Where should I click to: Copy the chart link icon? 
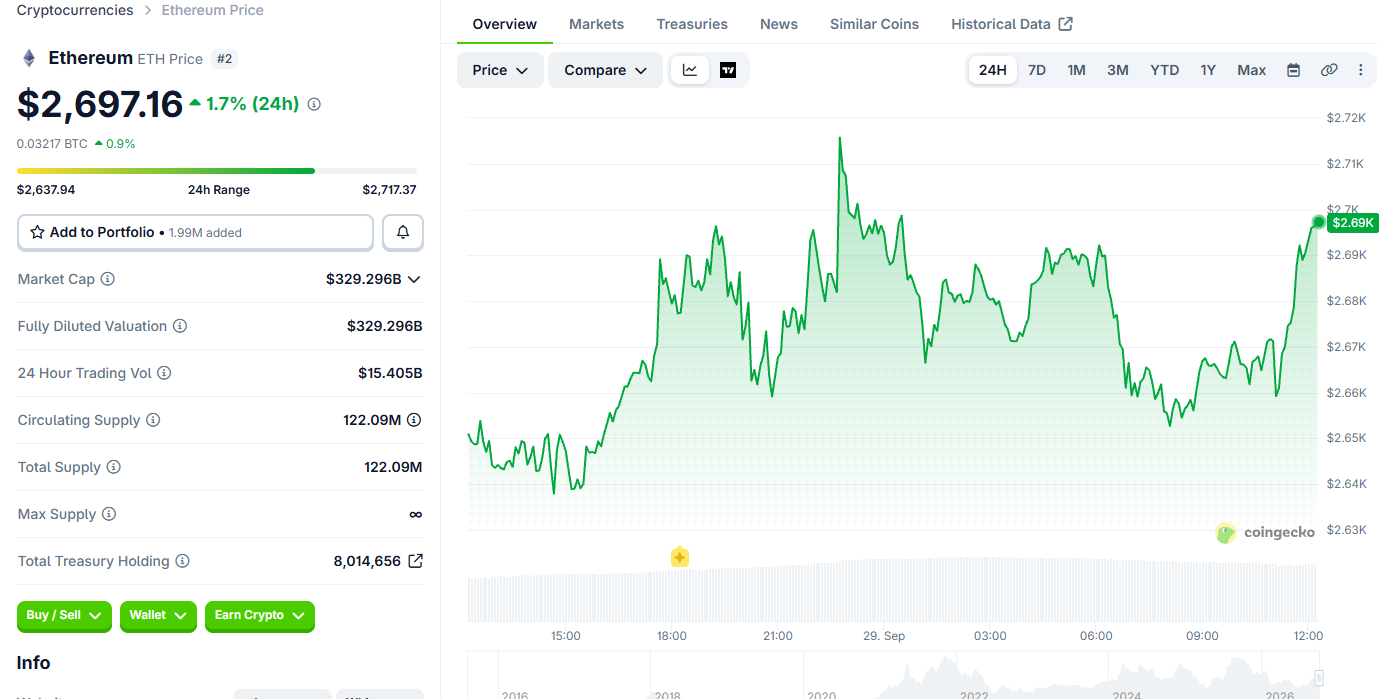1329,70
